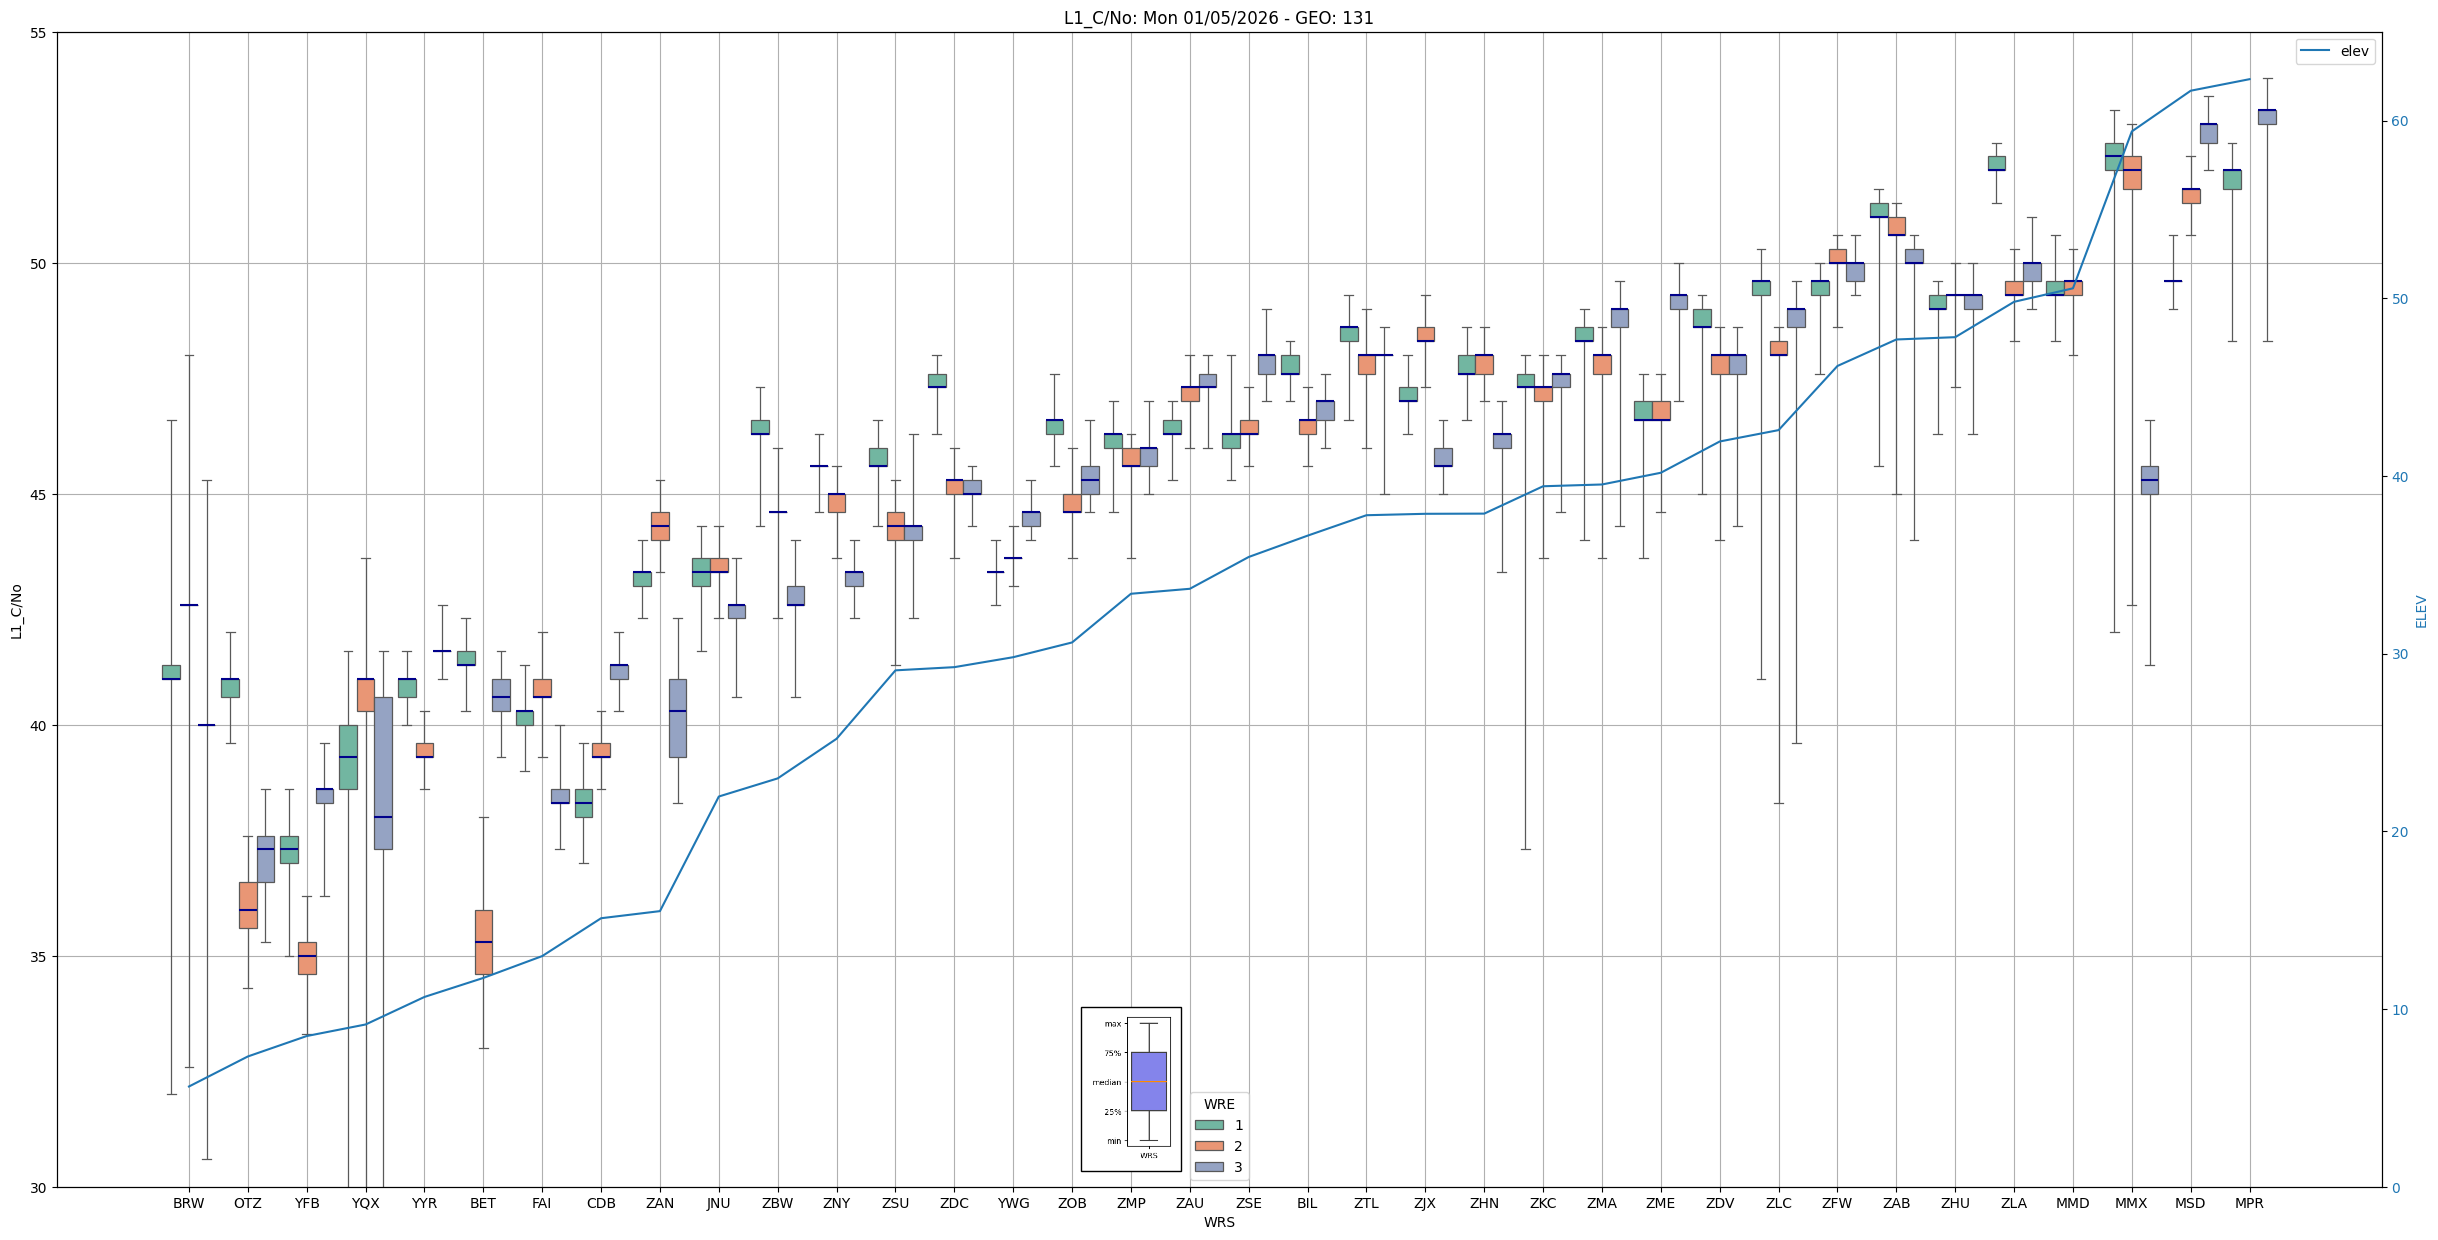Click the ZFW x-axis tick label
2438x1240 pixels.
[1837, 1203]
